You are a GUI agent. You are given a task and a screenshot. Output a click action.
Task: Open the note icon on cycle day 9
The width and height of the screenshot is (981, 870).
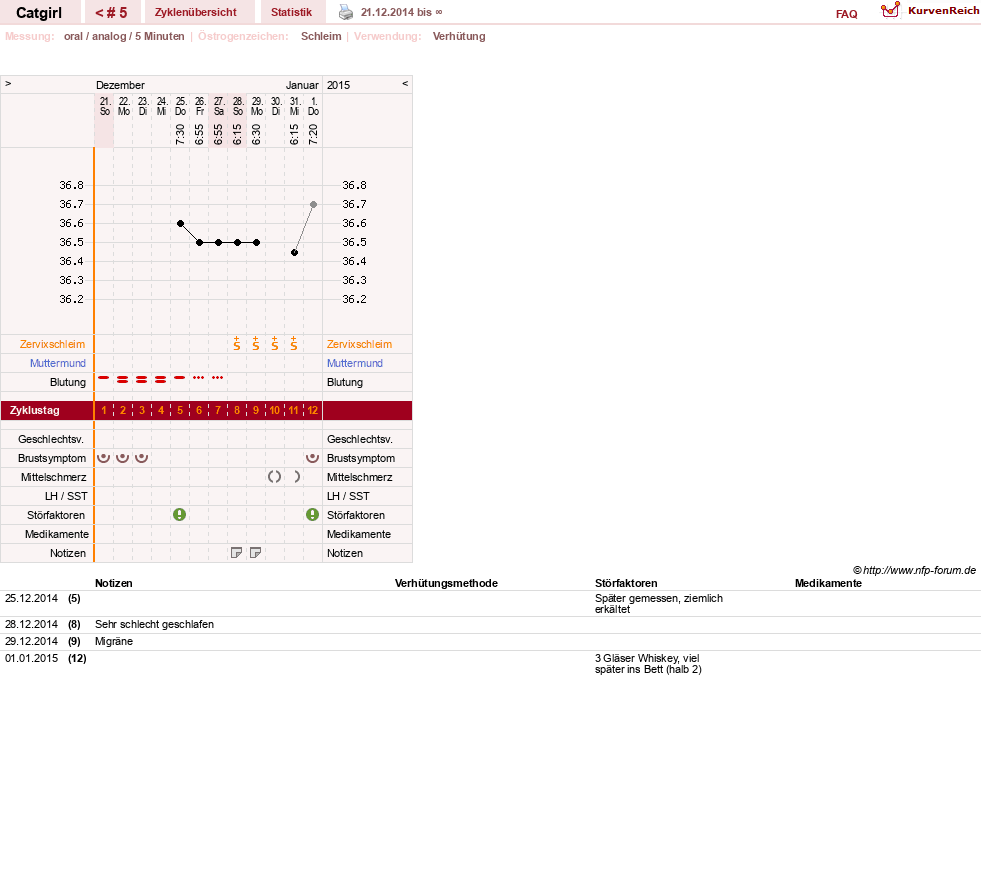[255, 553]
